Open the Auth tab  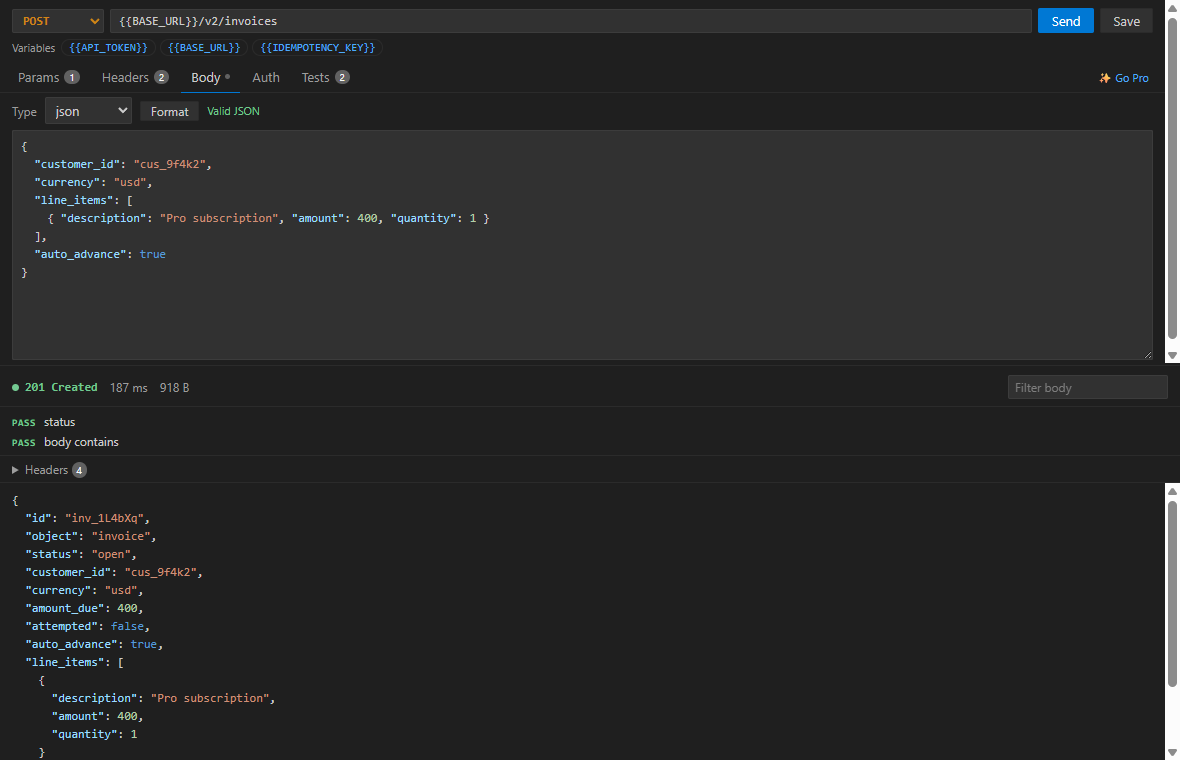pos(266,78)
